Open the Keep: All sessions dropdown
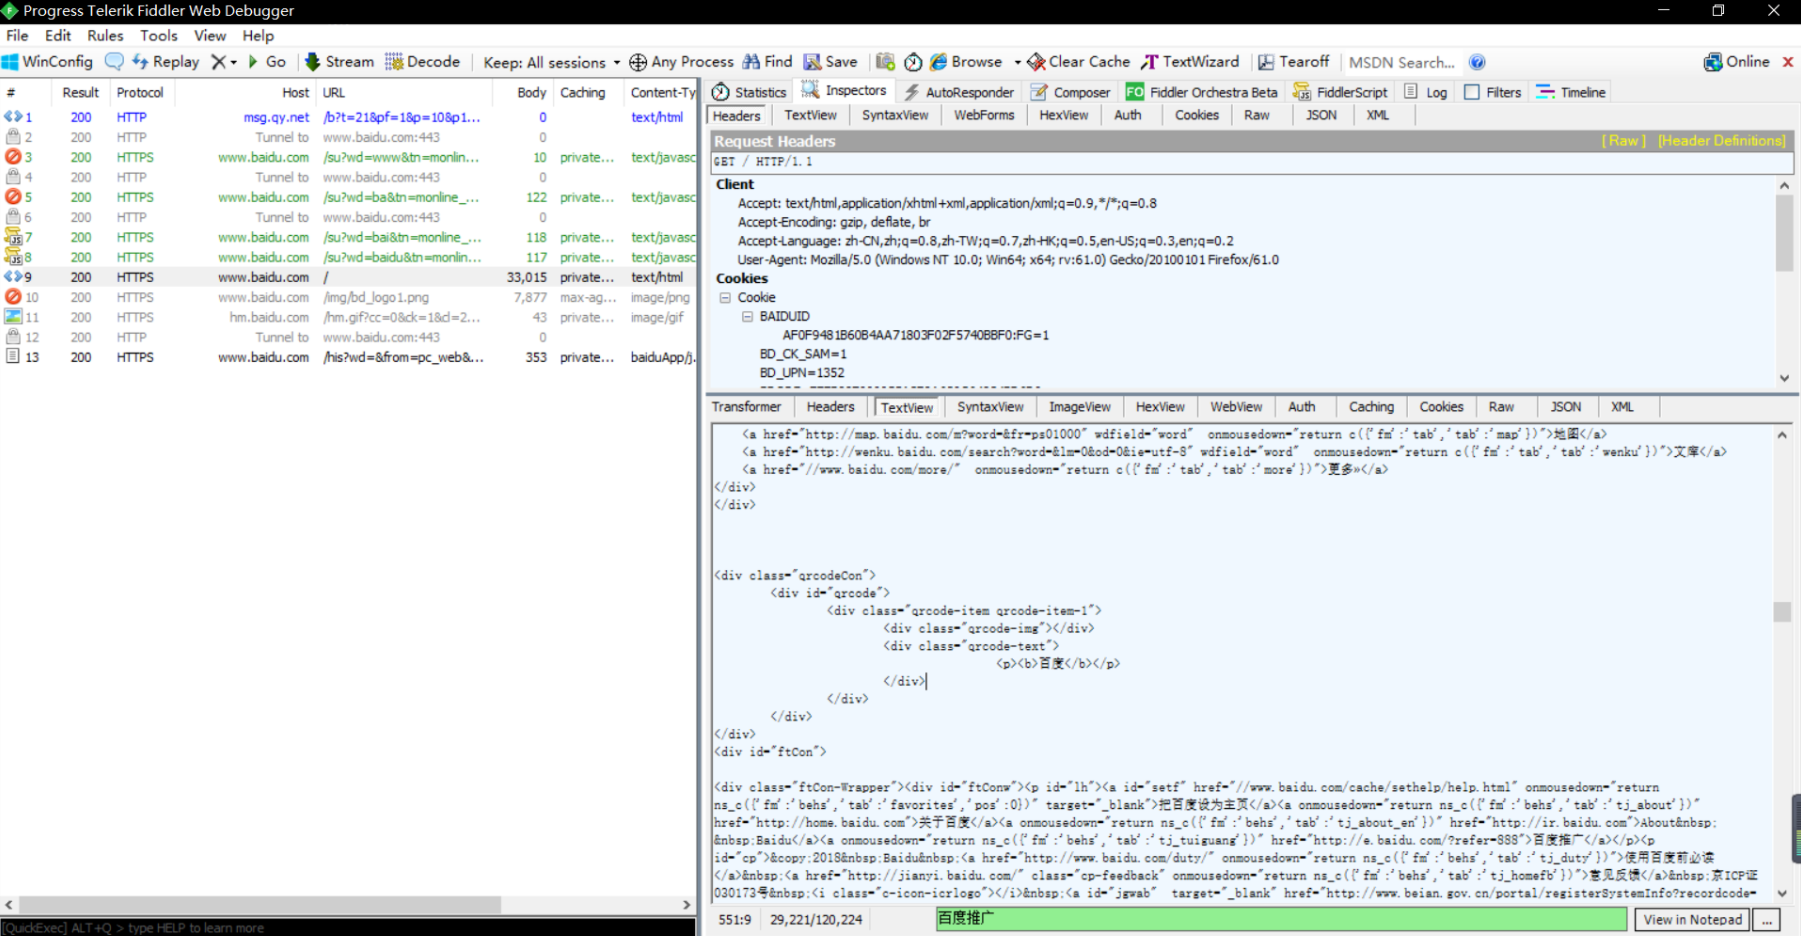The width and height of the screenshot is (1801, 936). coord(552,62)
